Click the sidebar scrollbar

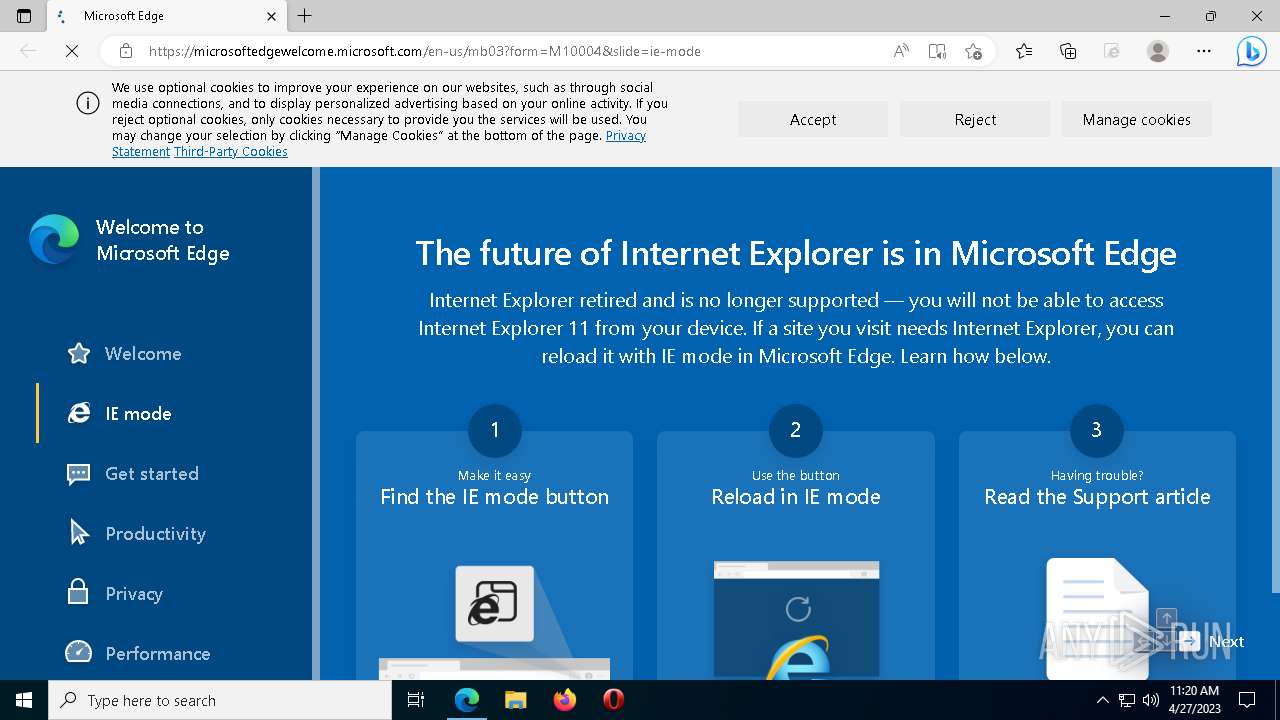(x=316, y=423)
